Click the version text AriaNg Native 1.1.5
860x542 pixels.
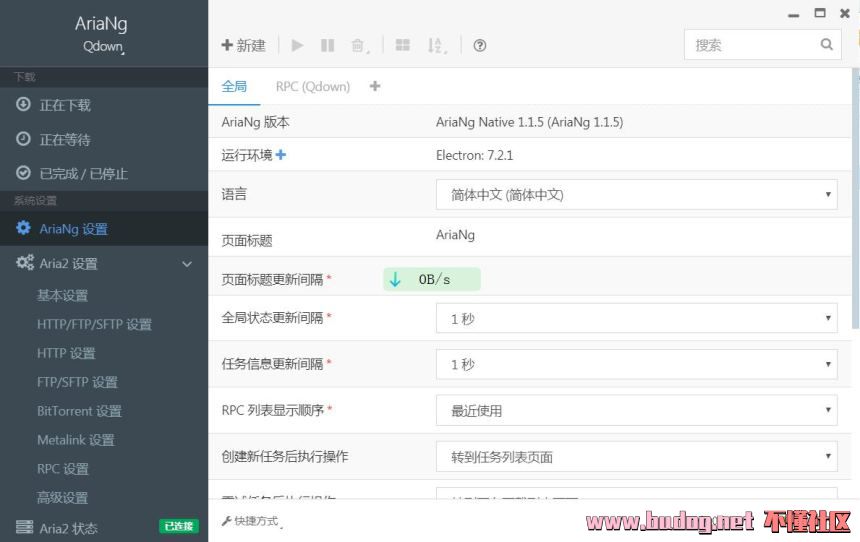[x=529, y=122]
